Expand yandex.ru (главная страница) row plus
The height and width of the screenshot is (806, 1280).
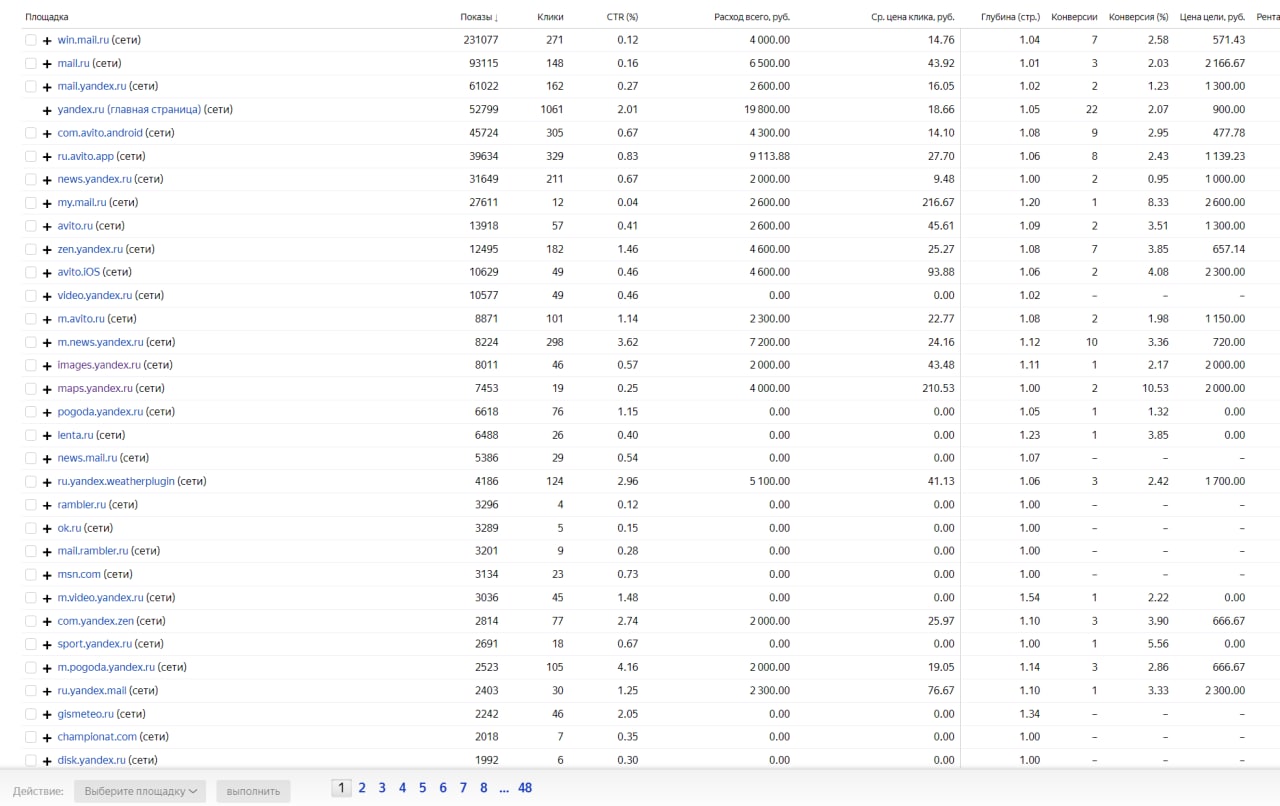click(x=47, y=110)
